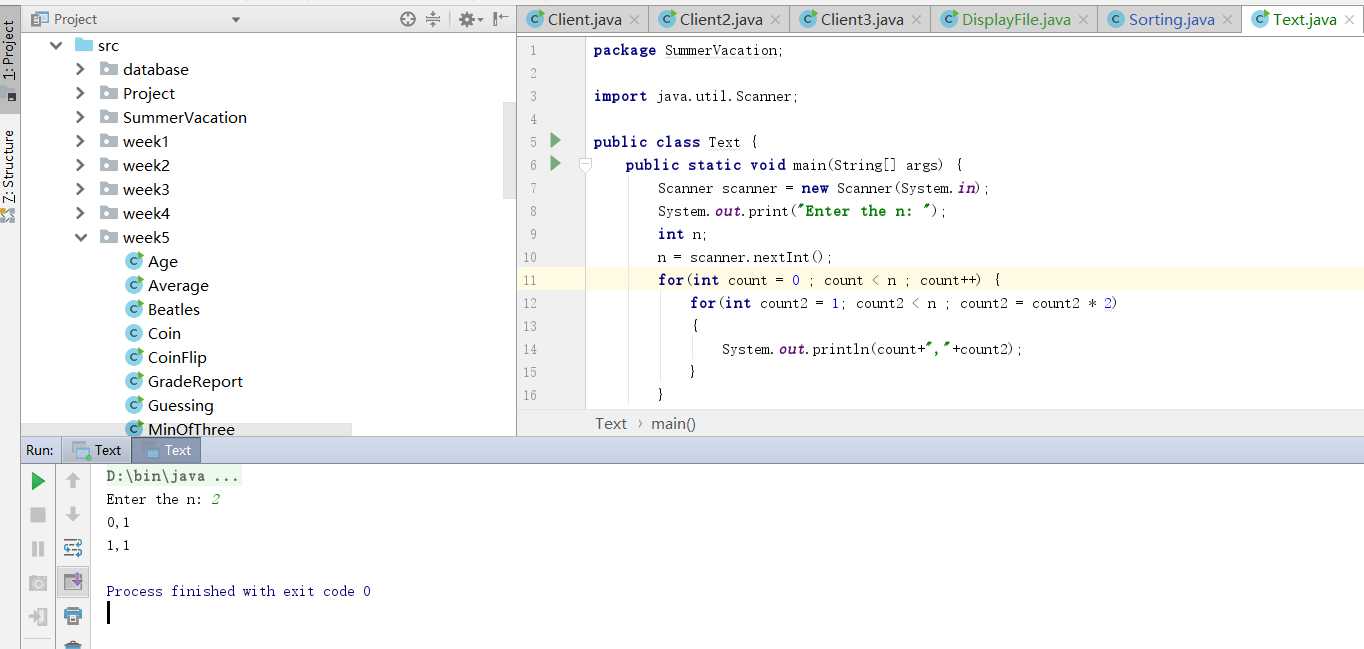Click the Project tree vertical scrollbar
This screenshot has height=649, width=1364.
click(x=509, y=150)
